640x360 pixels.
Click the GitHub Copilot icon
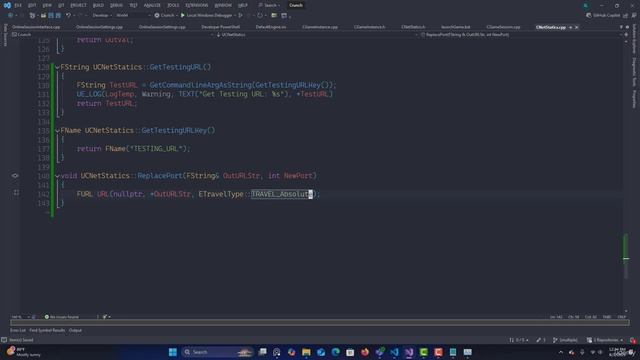point(589,16)
